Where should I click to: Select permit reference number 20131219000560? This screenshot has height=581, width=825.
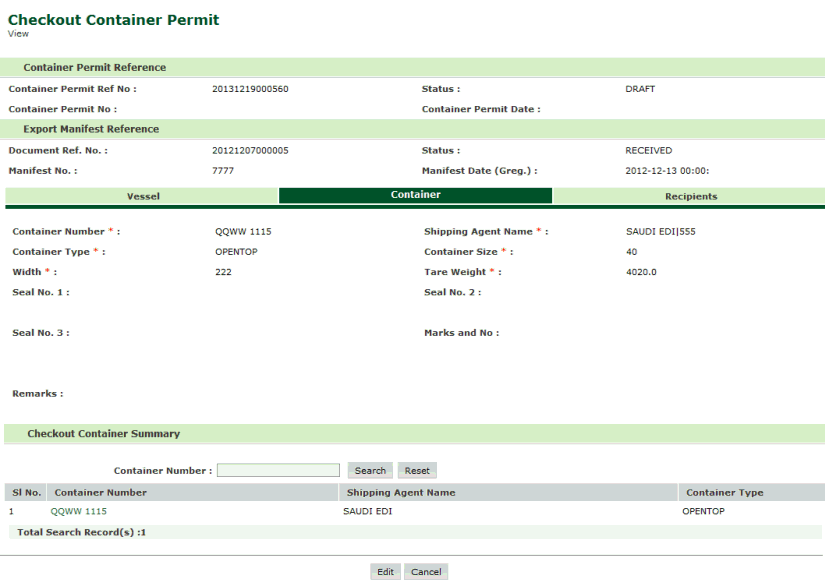point(250,89)
